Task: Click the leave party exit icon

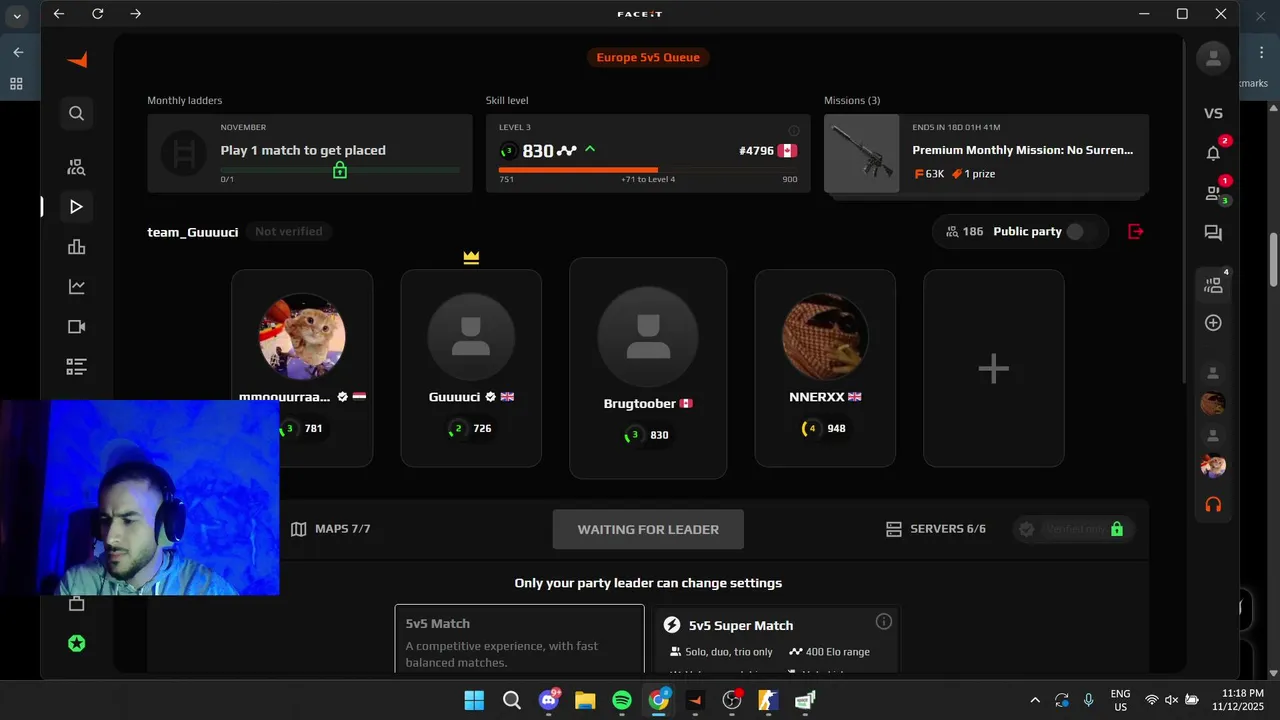Action: (1135, 231)
